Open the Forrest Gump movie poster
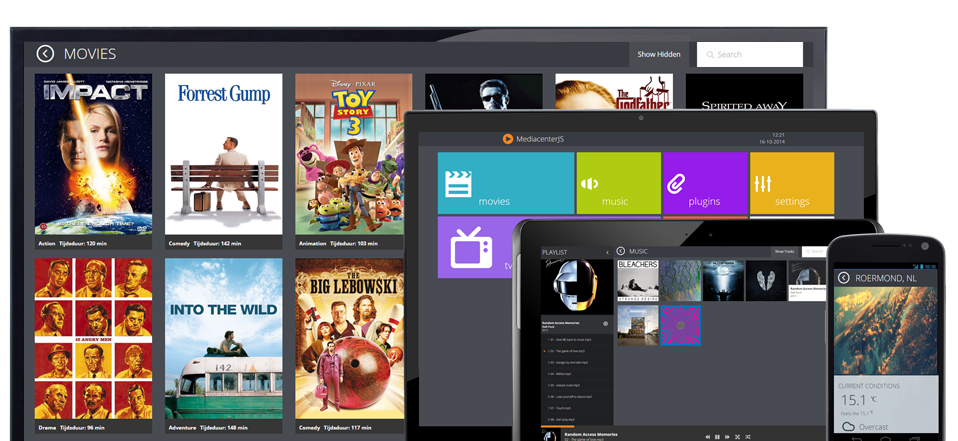 [224, 154]
